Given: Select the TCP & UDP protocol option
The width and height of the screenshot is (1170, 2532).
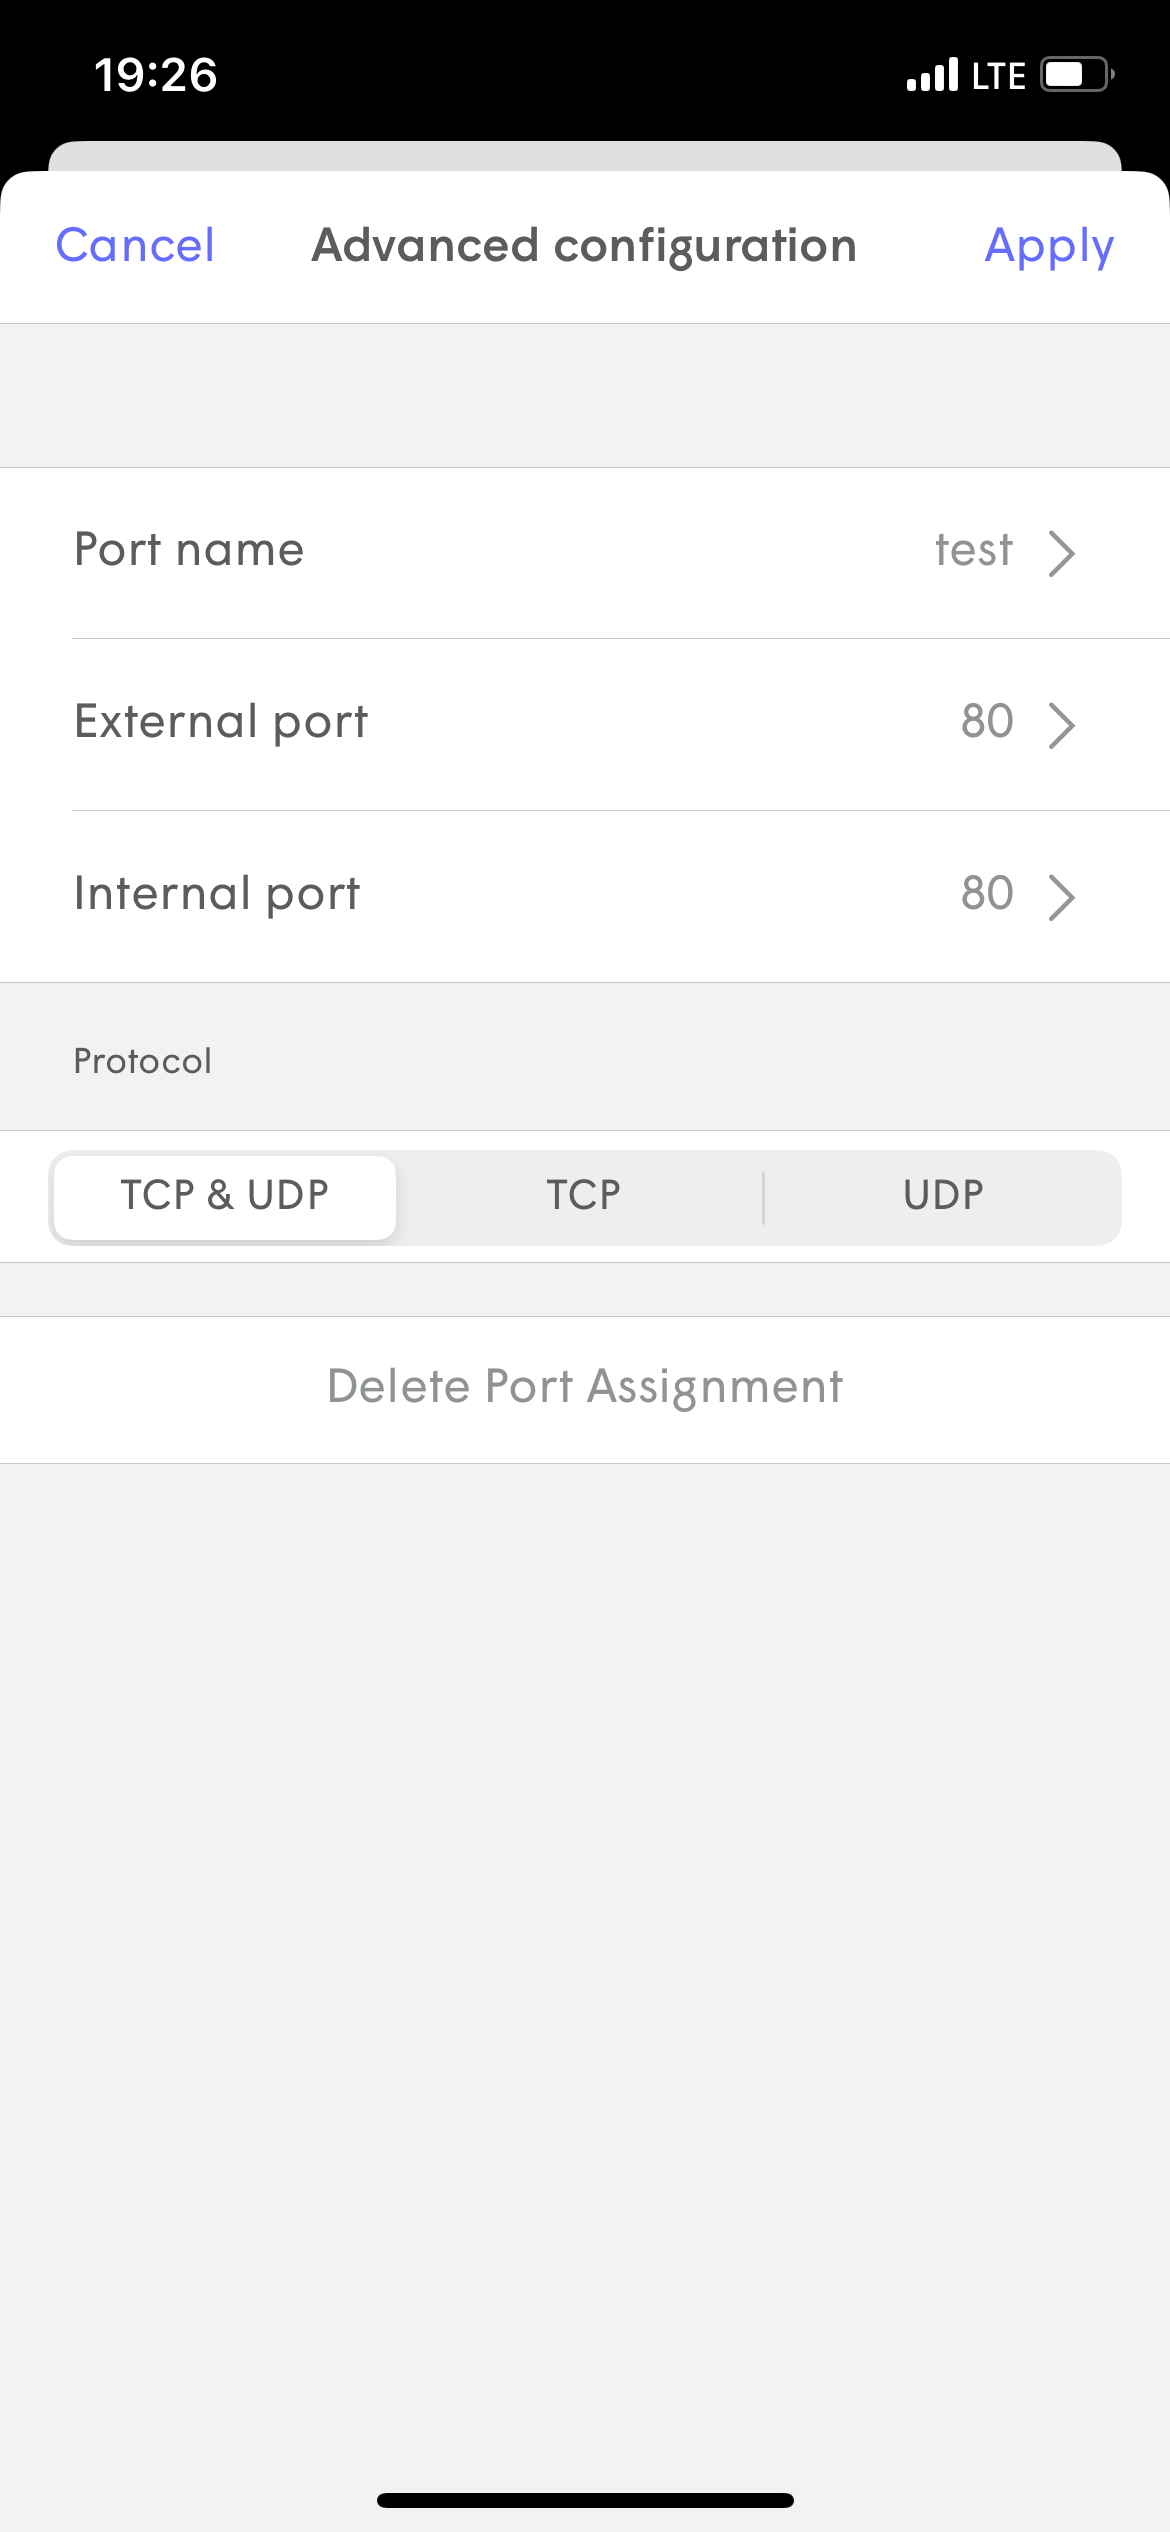Looking at the screenshot, I should 225,1196.
